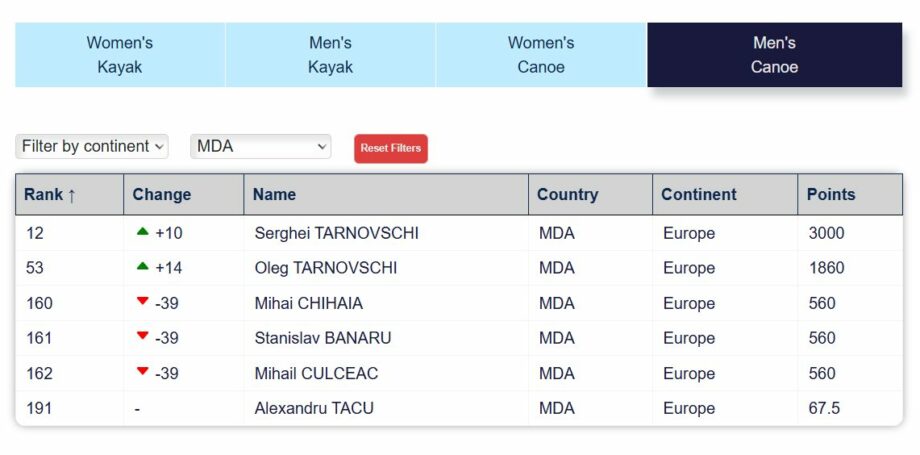This screenshot has height=455, width=920.
Task: Click green up arrow beside +14 change
Action: pos(142,267)
